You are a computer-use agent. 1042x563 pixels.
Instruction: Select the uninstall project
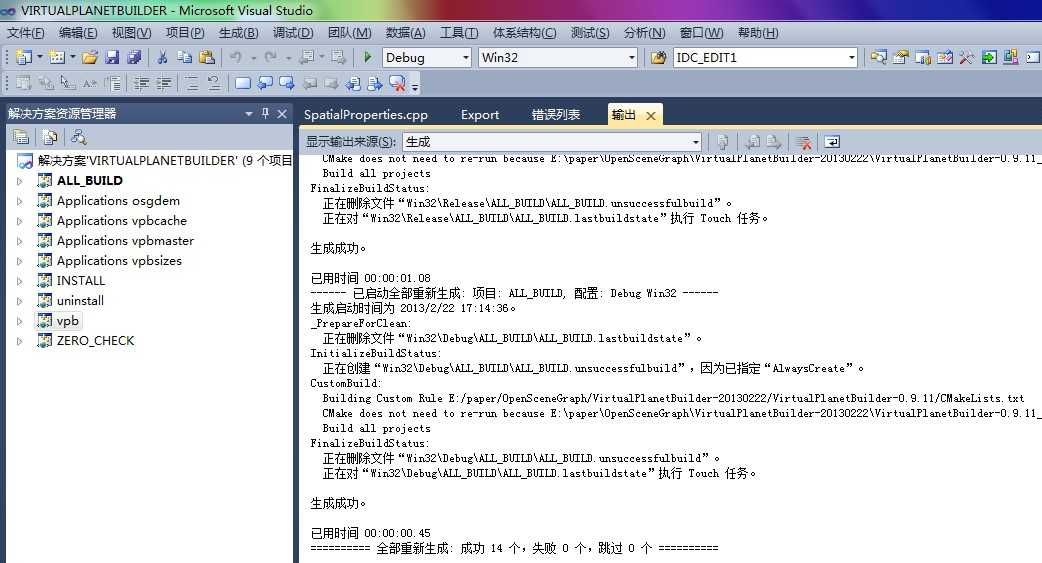pos(80,300)
